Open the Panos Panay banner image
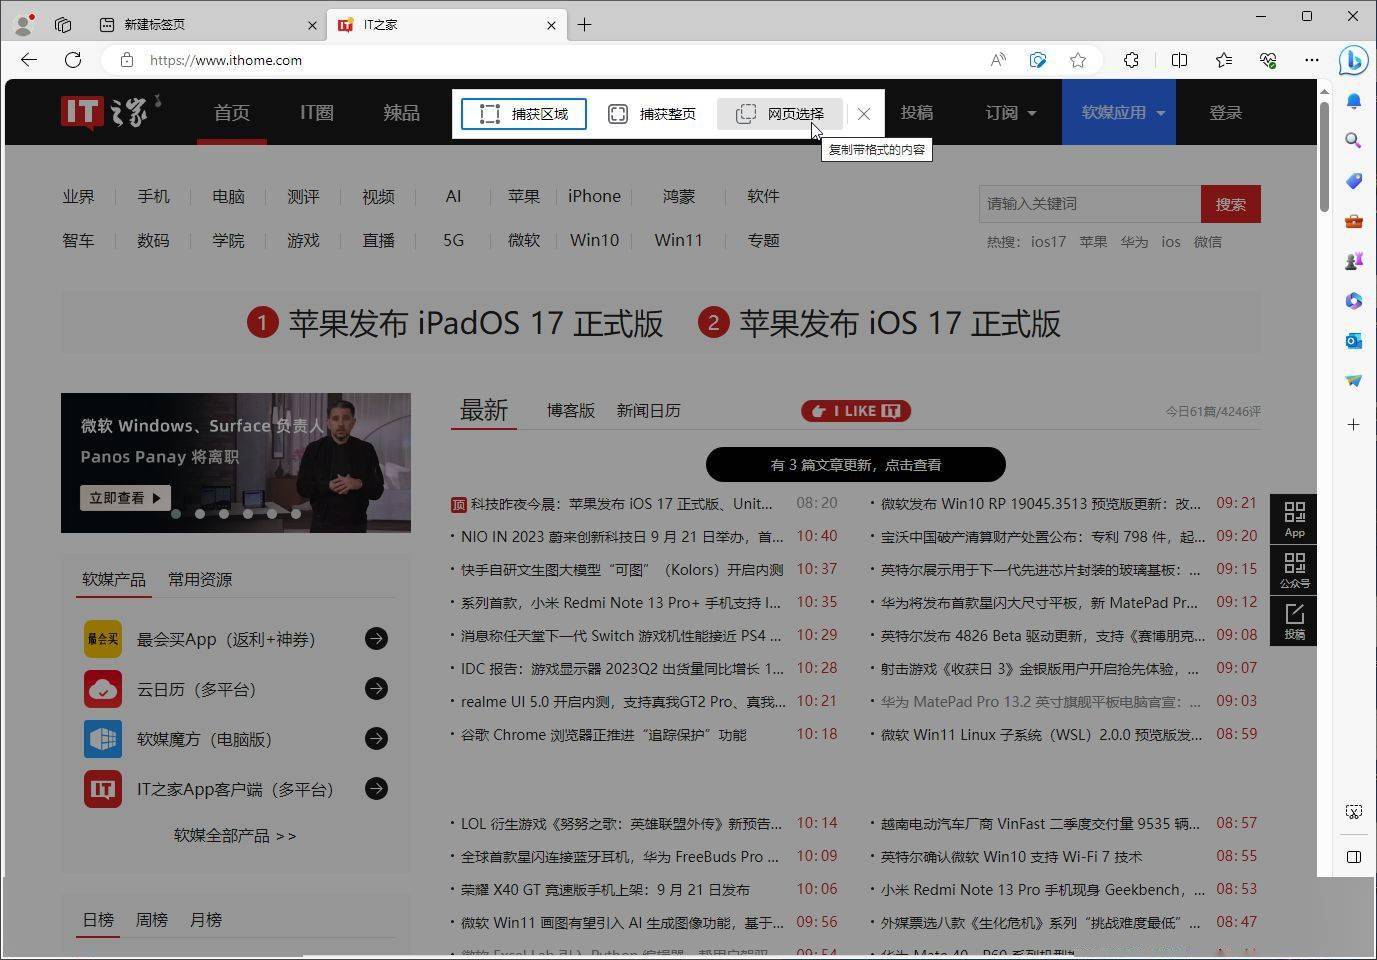The image size is (1377, 960). (x=236, y=463)
